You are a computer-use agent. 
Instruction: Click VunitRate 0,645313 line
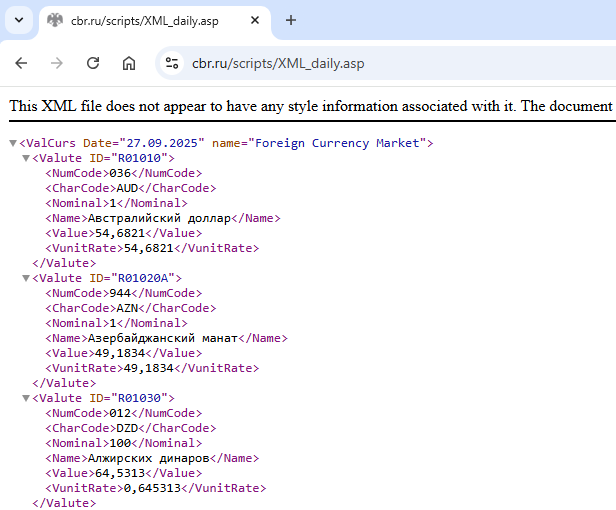pos(156,488)
